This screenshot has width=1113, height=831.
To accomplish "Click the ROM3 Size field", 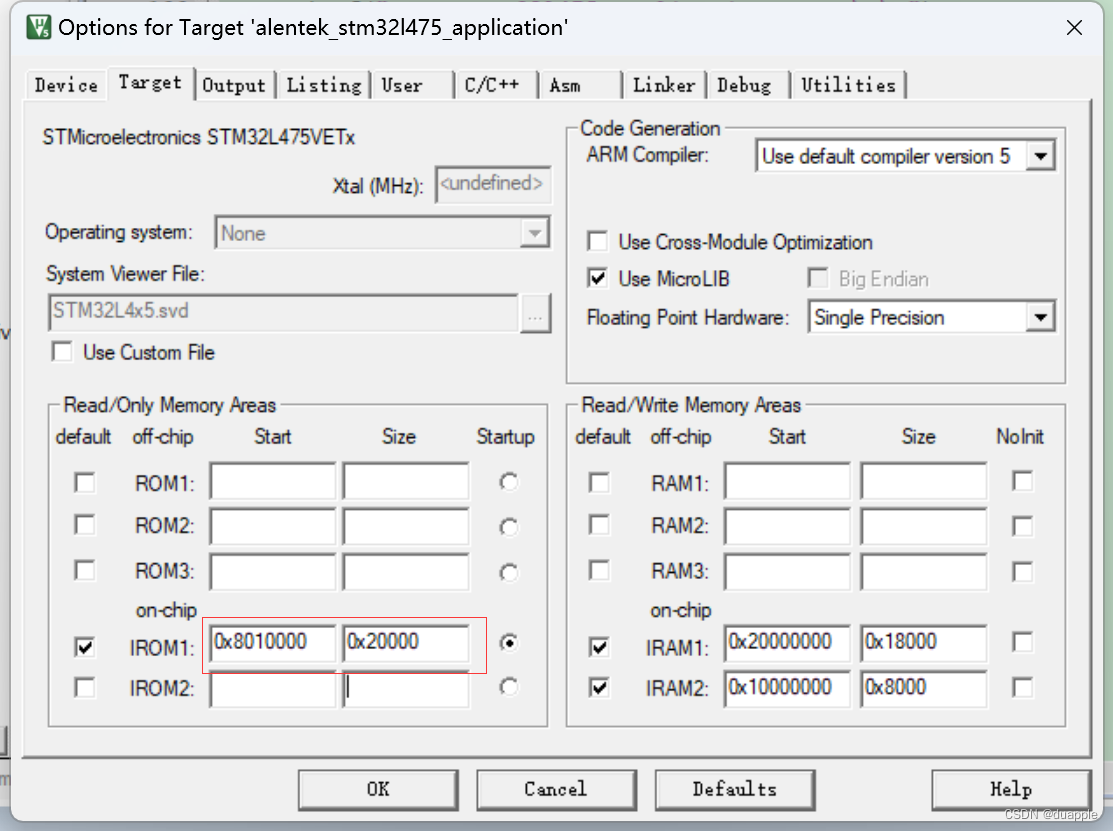I will (x=406, y=571).
